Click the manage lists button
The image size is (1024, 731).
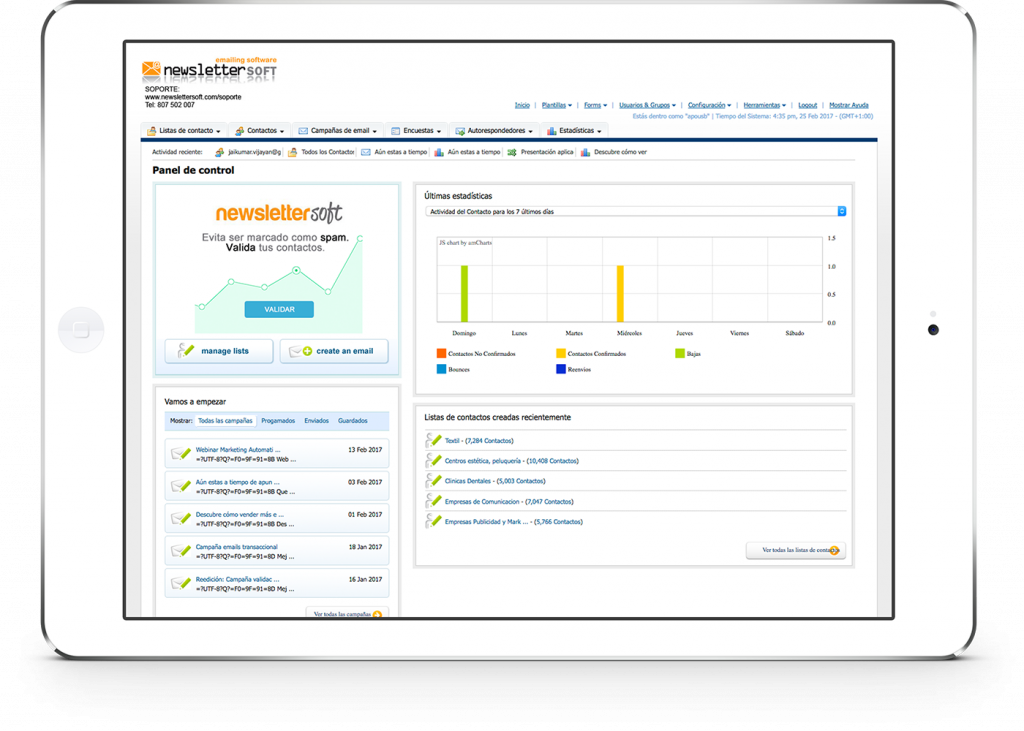(219, 351)
